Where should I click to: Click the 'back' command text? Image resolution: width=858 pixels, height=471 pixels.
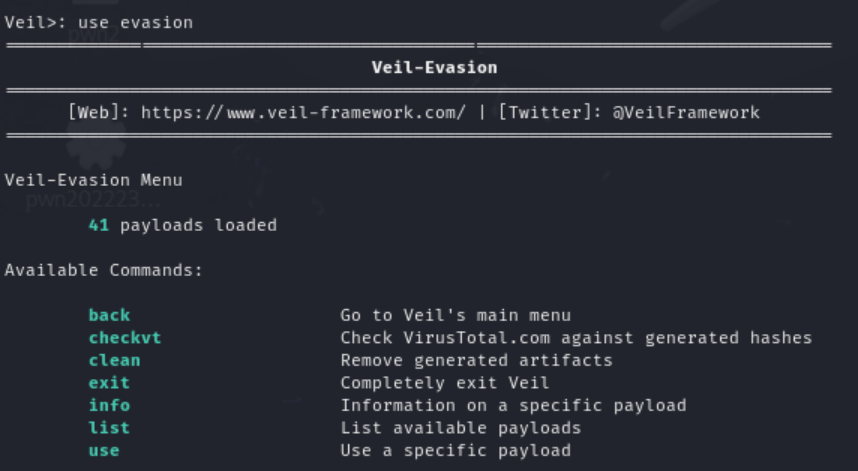(x=109, y=315)
